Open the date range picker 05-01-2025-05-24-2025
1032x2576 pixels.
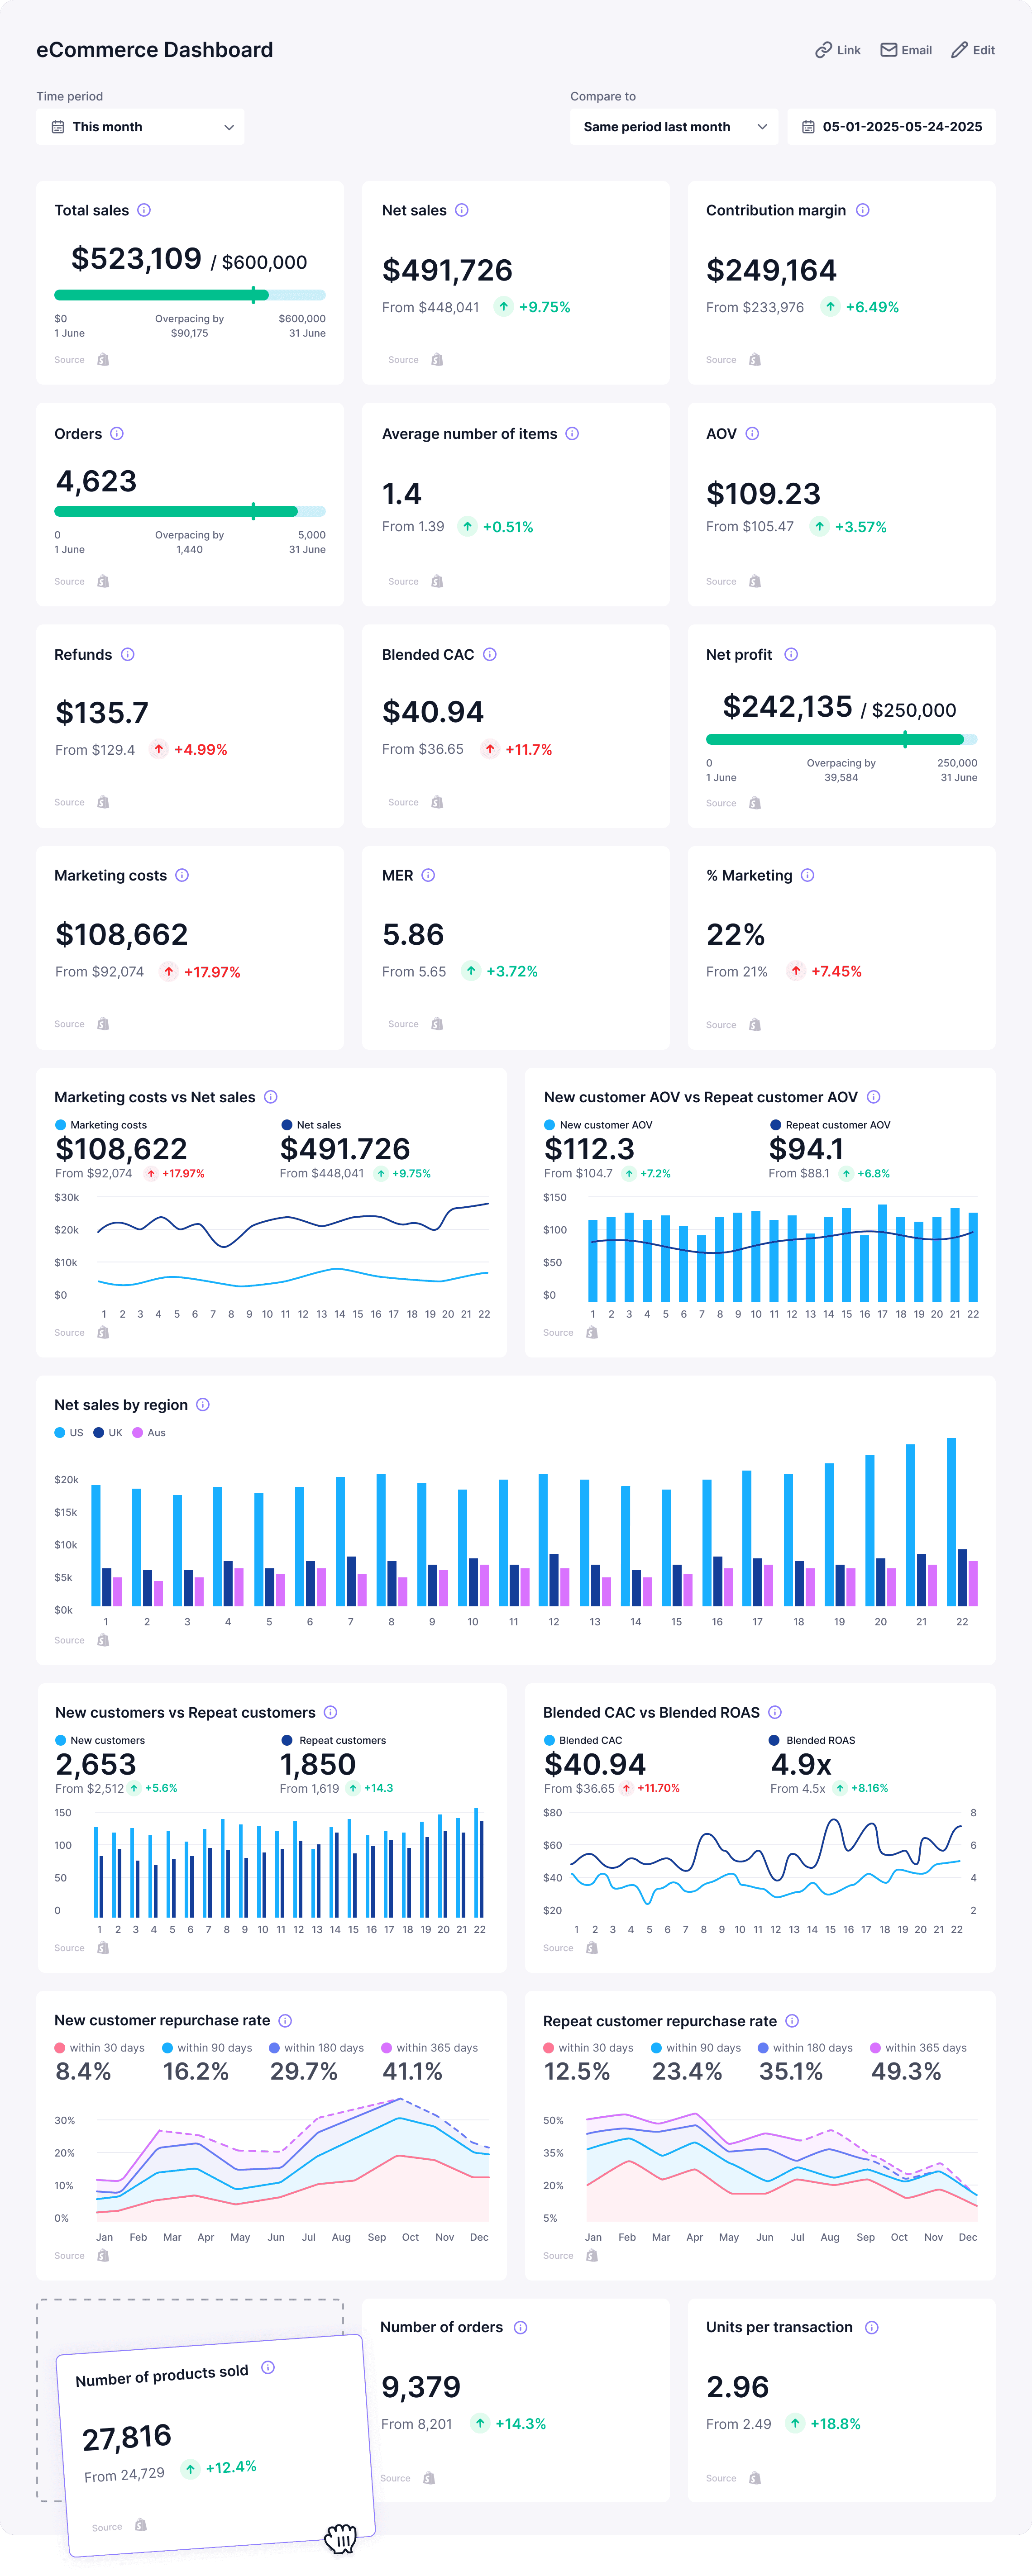pyautogui.click(x=890, y=126)
